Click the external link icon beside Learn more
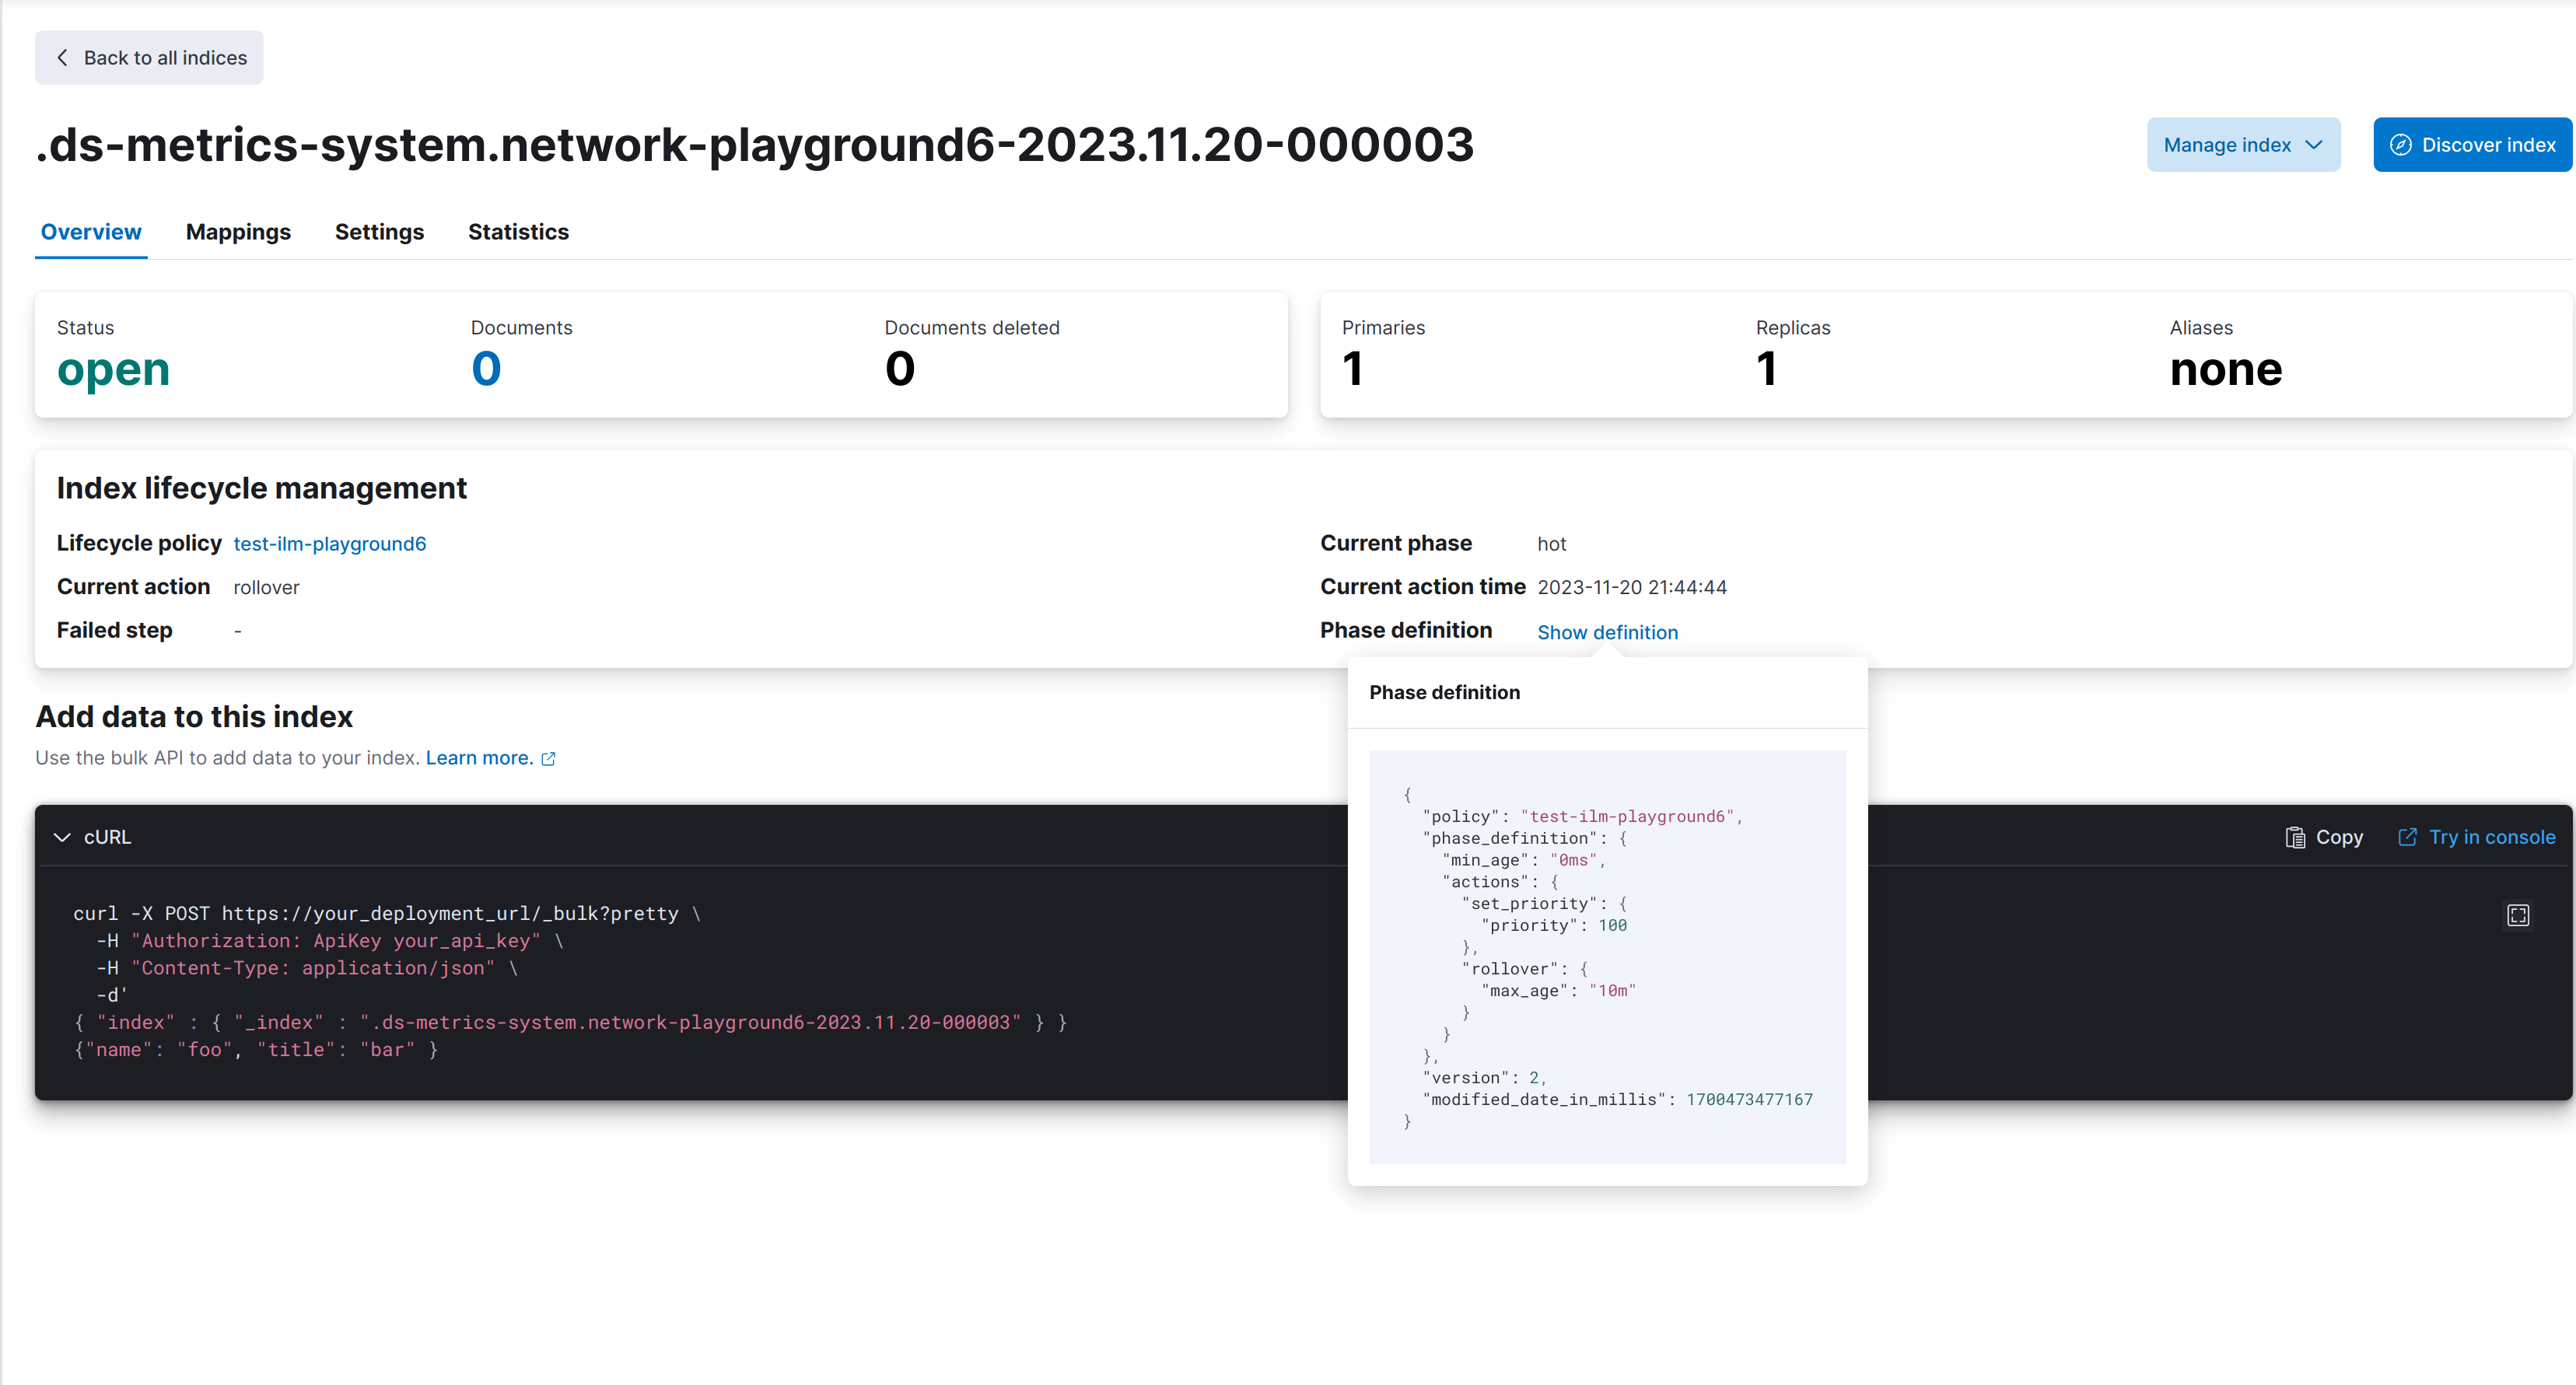This screenshot has height=1385, width=2576. point(548,759)
